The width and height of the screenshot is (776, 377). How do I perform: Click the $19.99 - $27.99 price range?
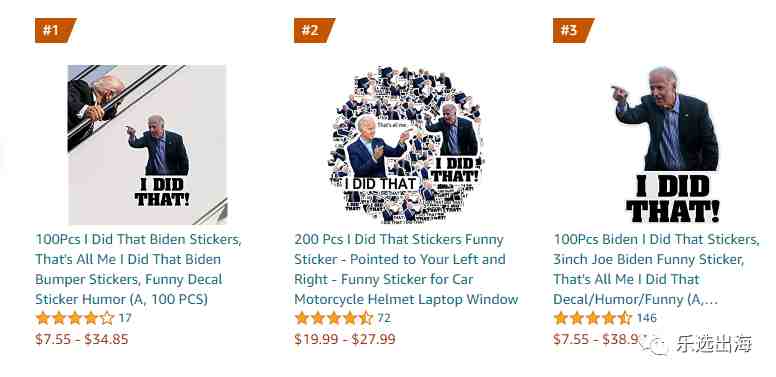coord(345,339)
